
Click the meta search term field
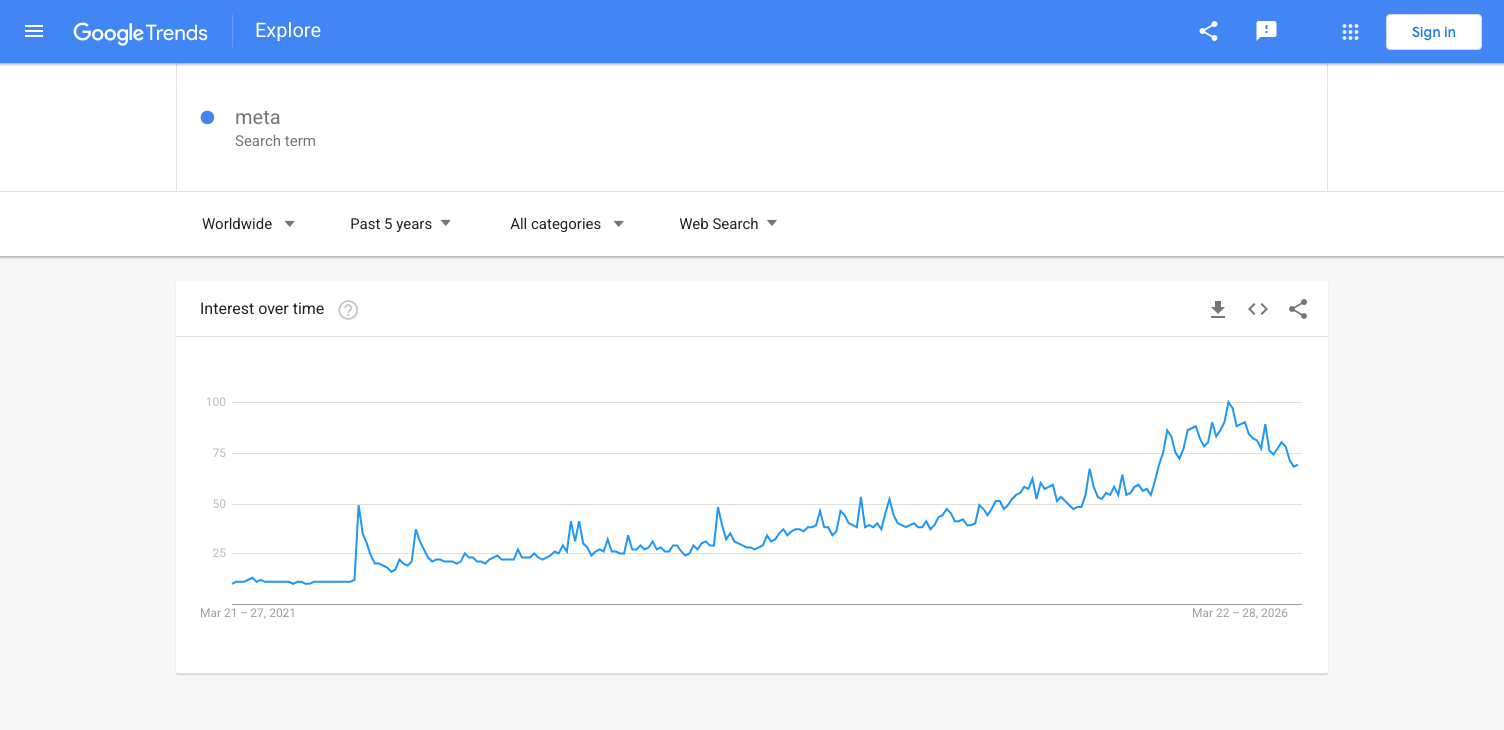pos(258,118)
